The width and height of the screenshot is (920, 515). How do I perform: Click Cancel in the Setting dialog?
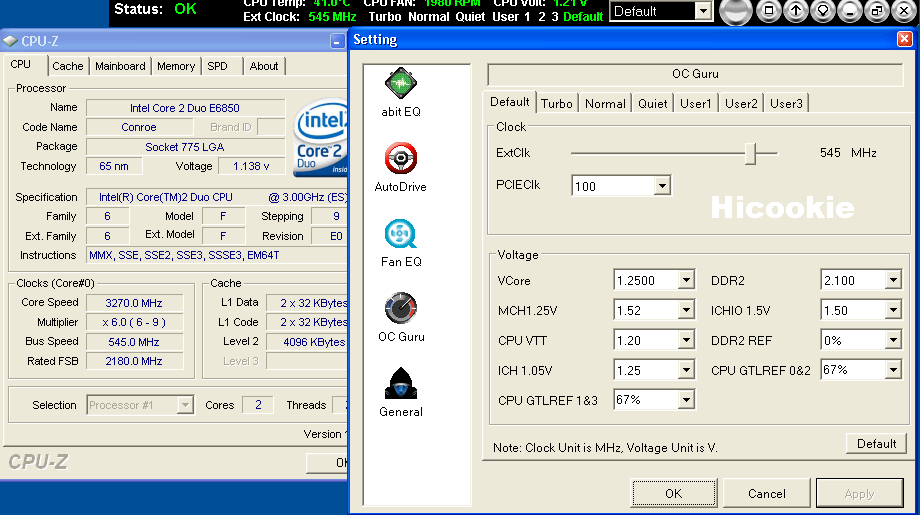(766, 493)
